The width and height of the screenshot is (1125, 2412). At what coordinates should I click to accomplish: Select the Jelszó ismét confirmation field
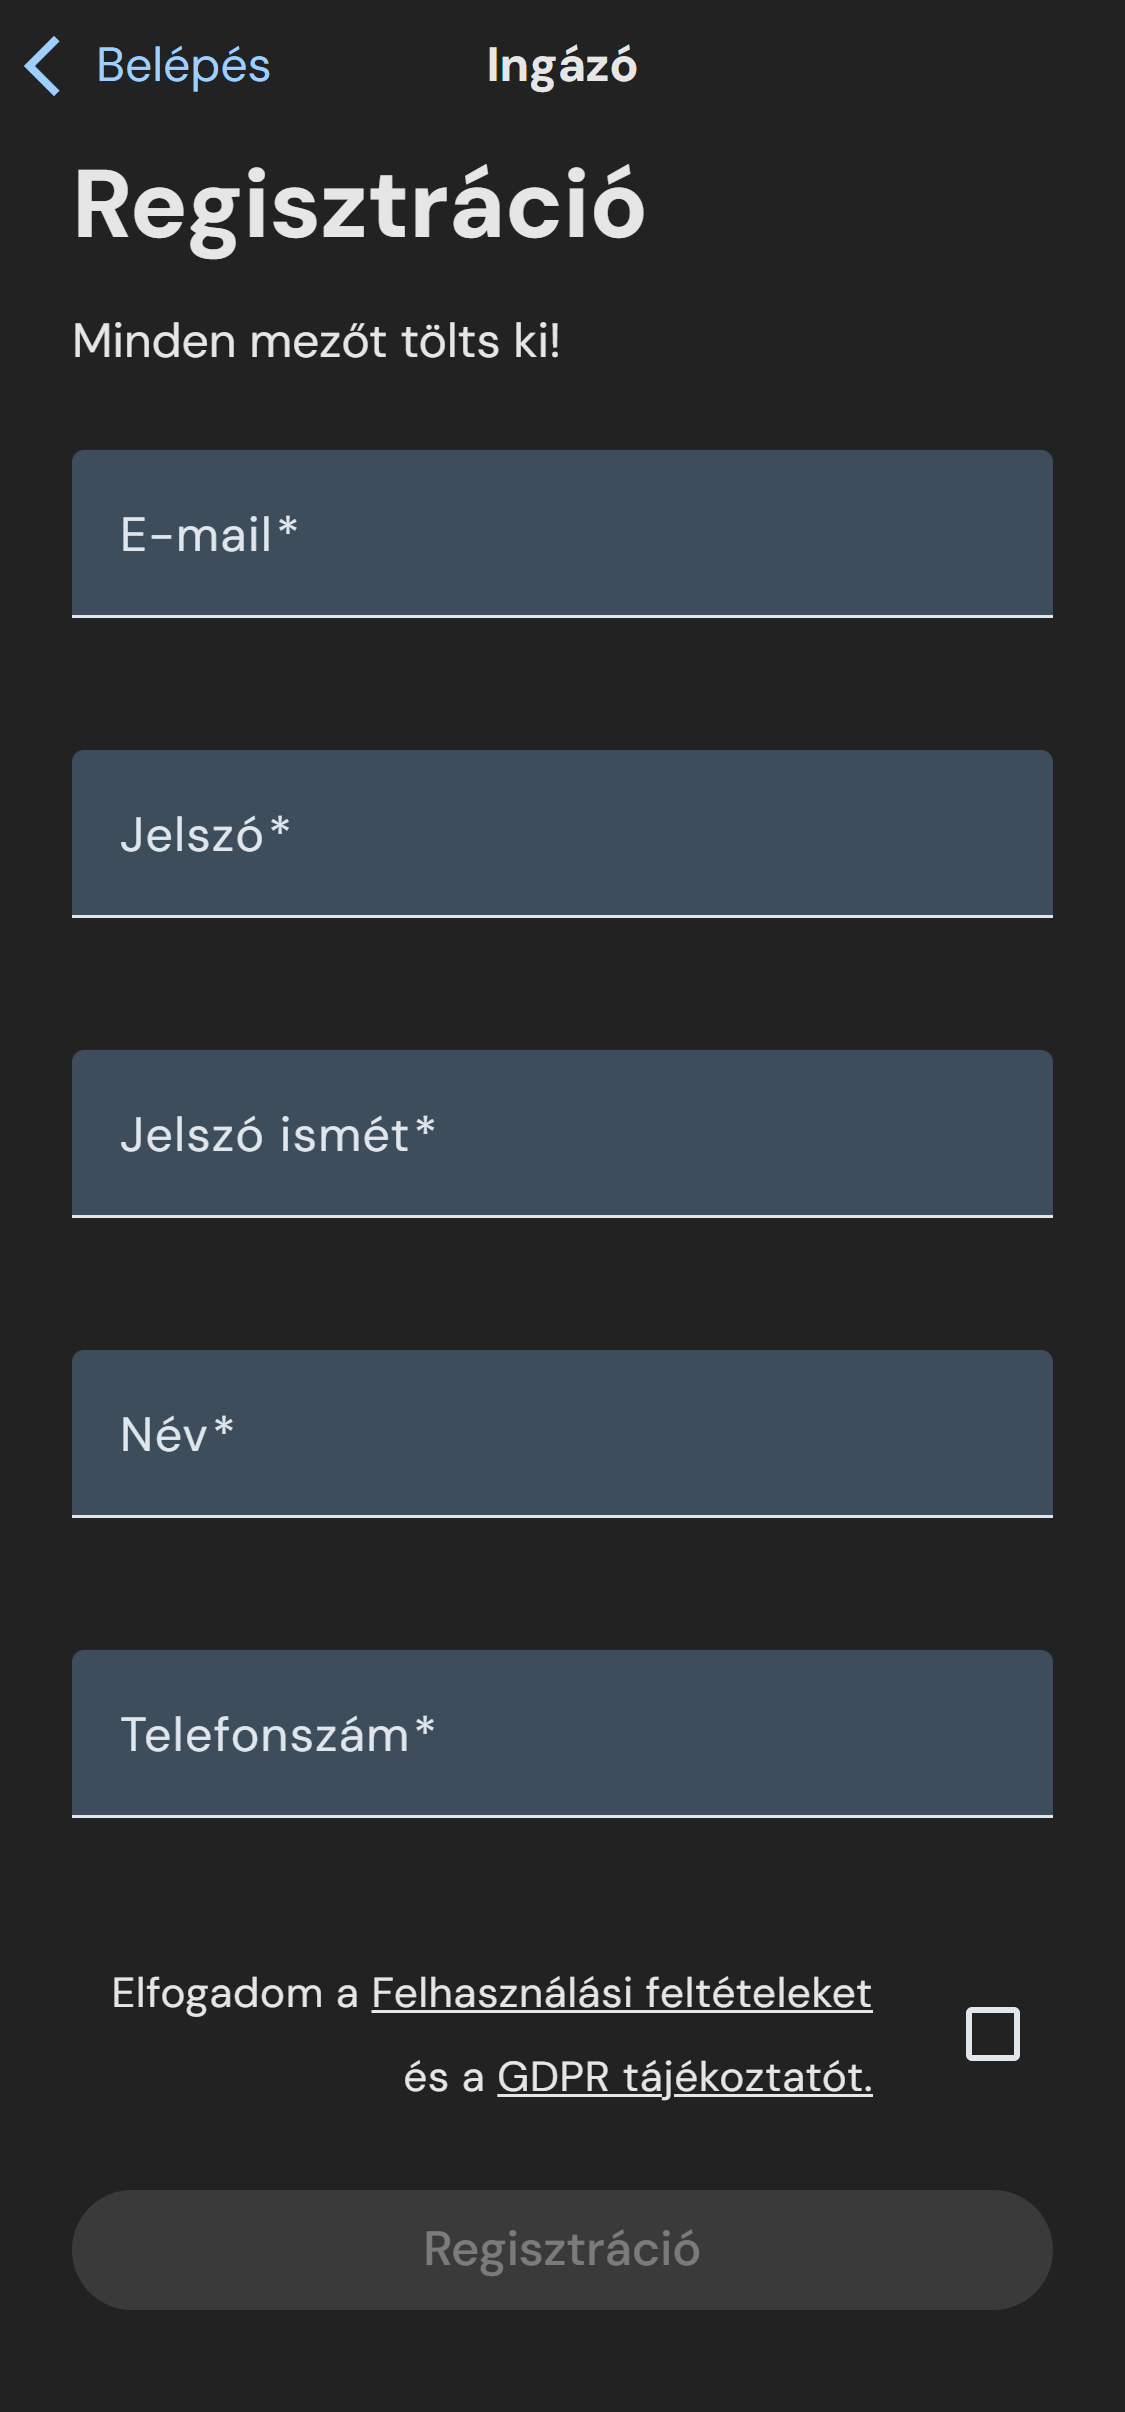coord(562,1133)
